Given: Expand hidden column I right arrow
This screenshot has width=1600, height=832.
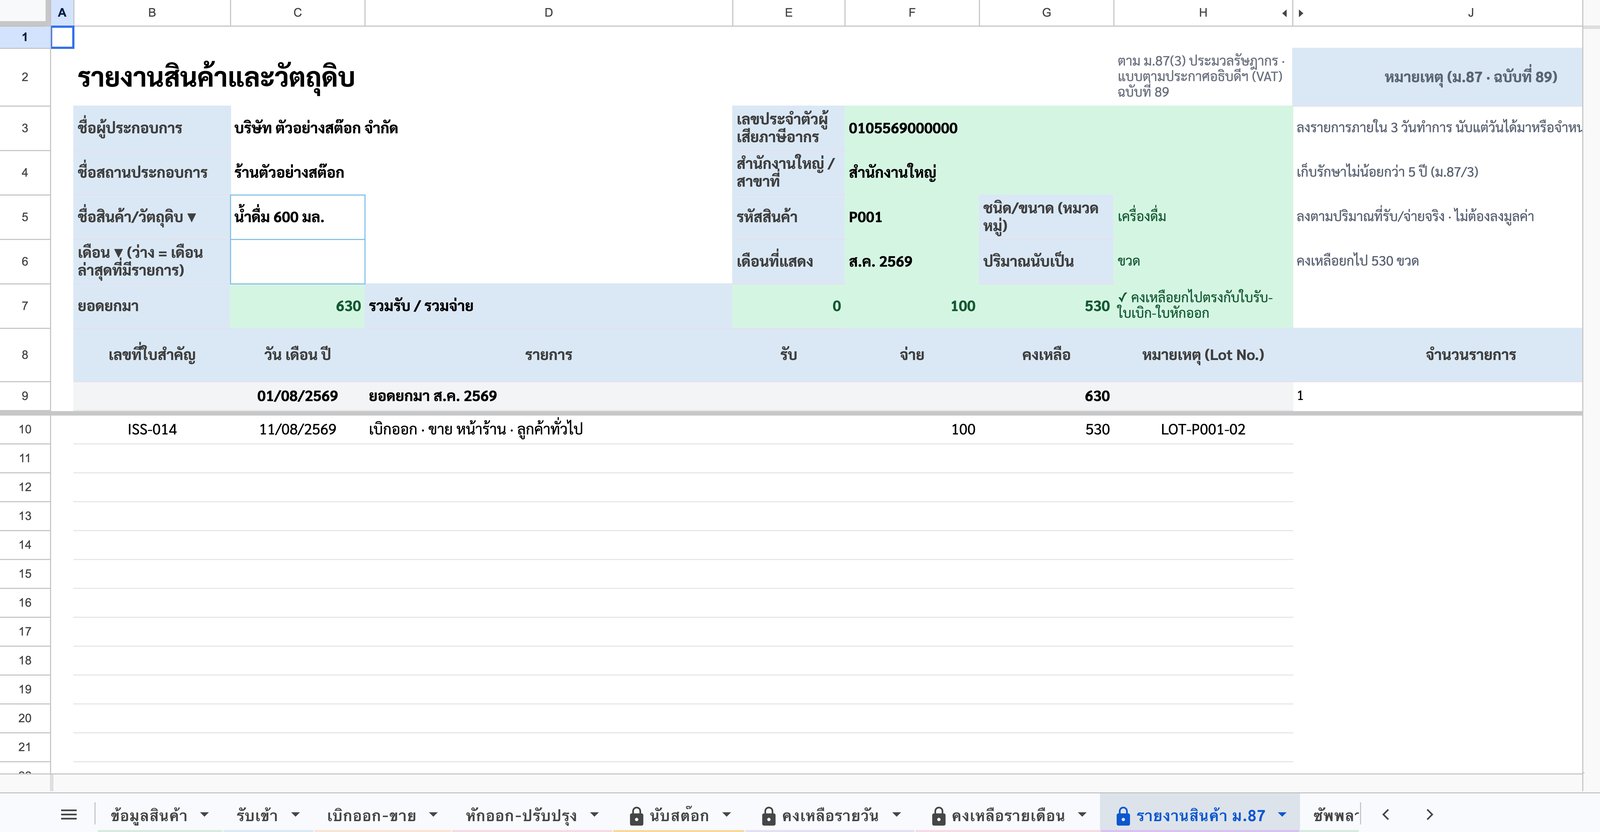Looking at the screenshot, I should pos(1300,13).
